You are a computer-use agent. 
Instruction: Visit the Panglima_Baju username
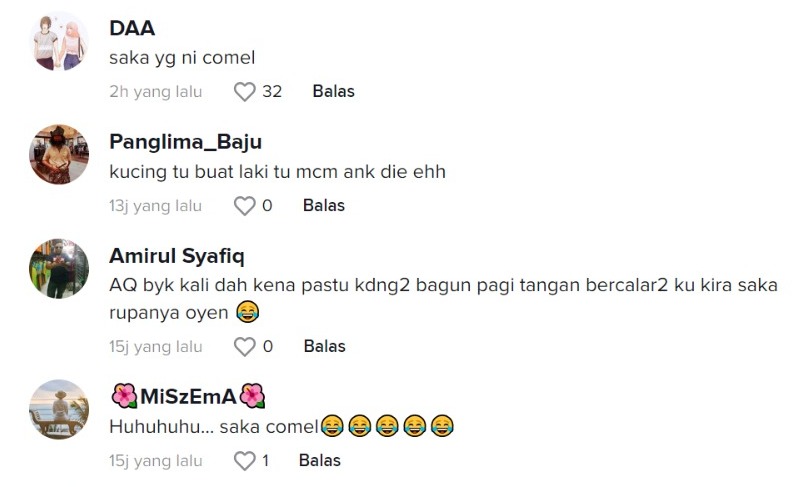[185, 142]
